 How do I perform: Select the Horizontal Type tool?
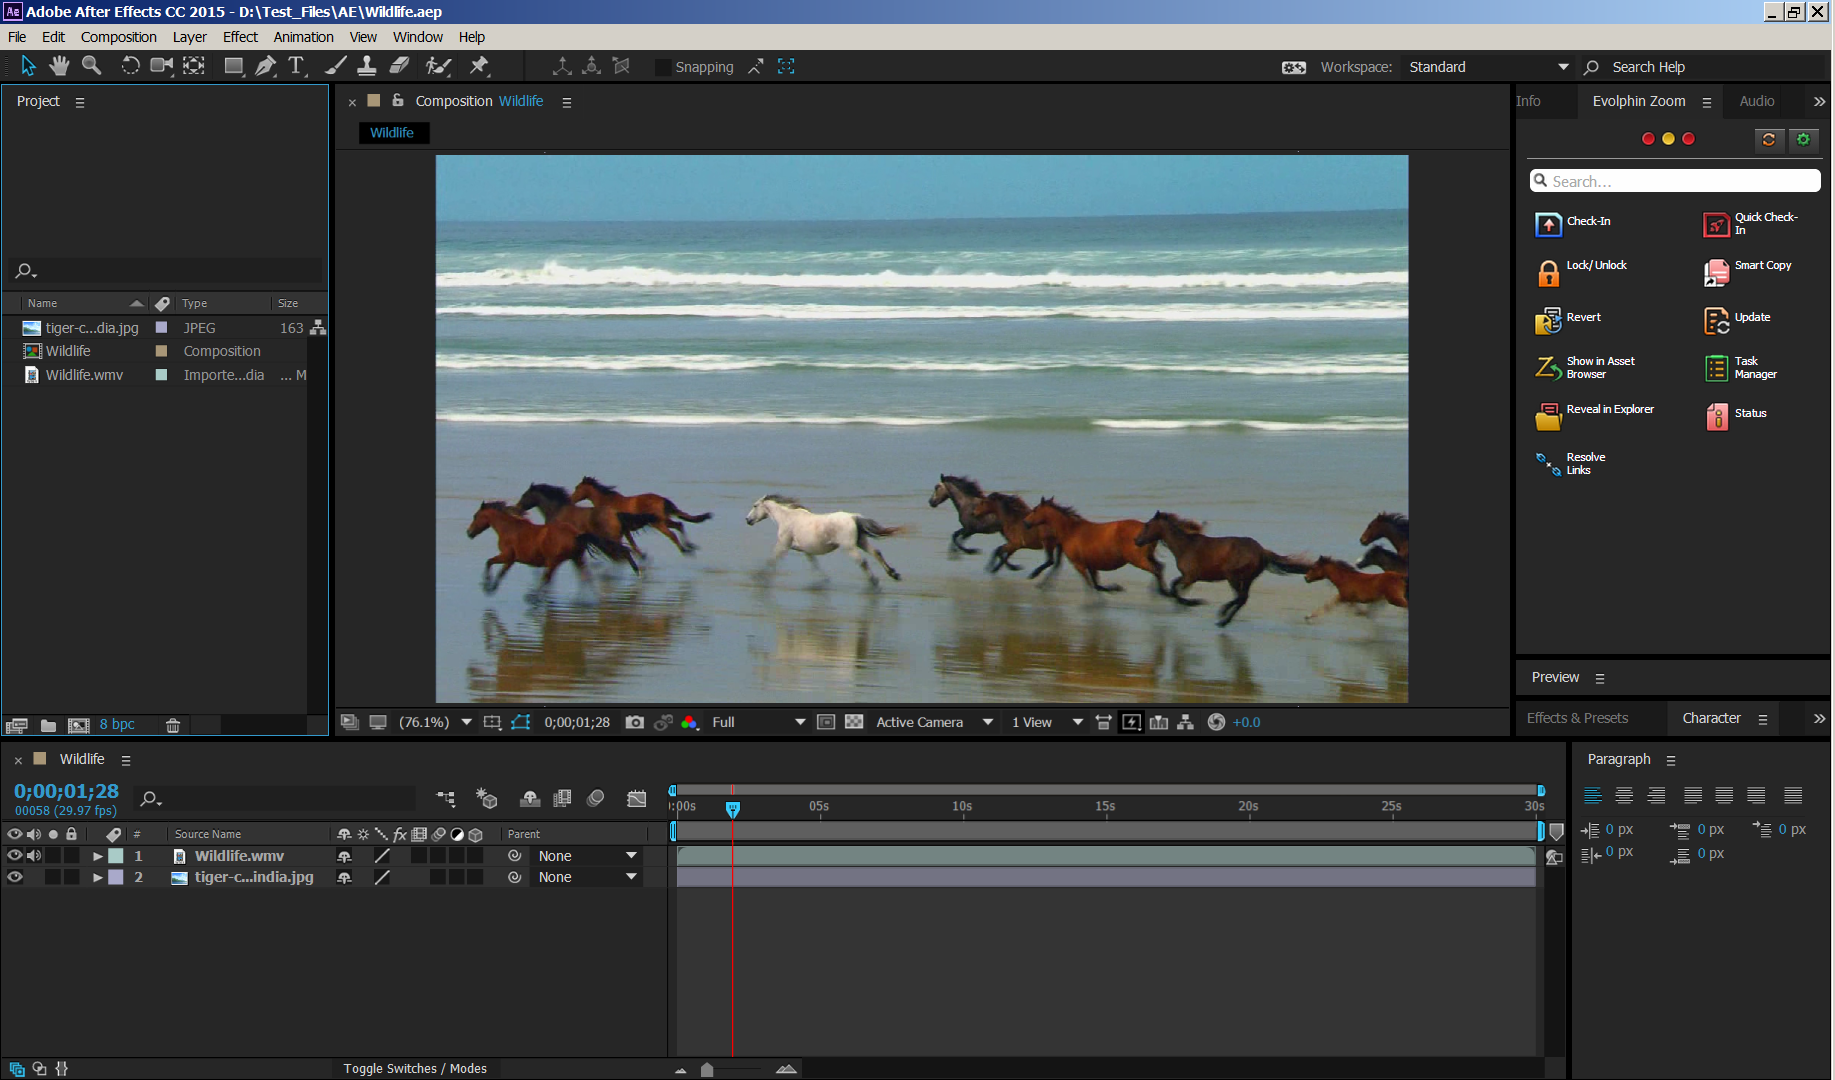point(296,66)
